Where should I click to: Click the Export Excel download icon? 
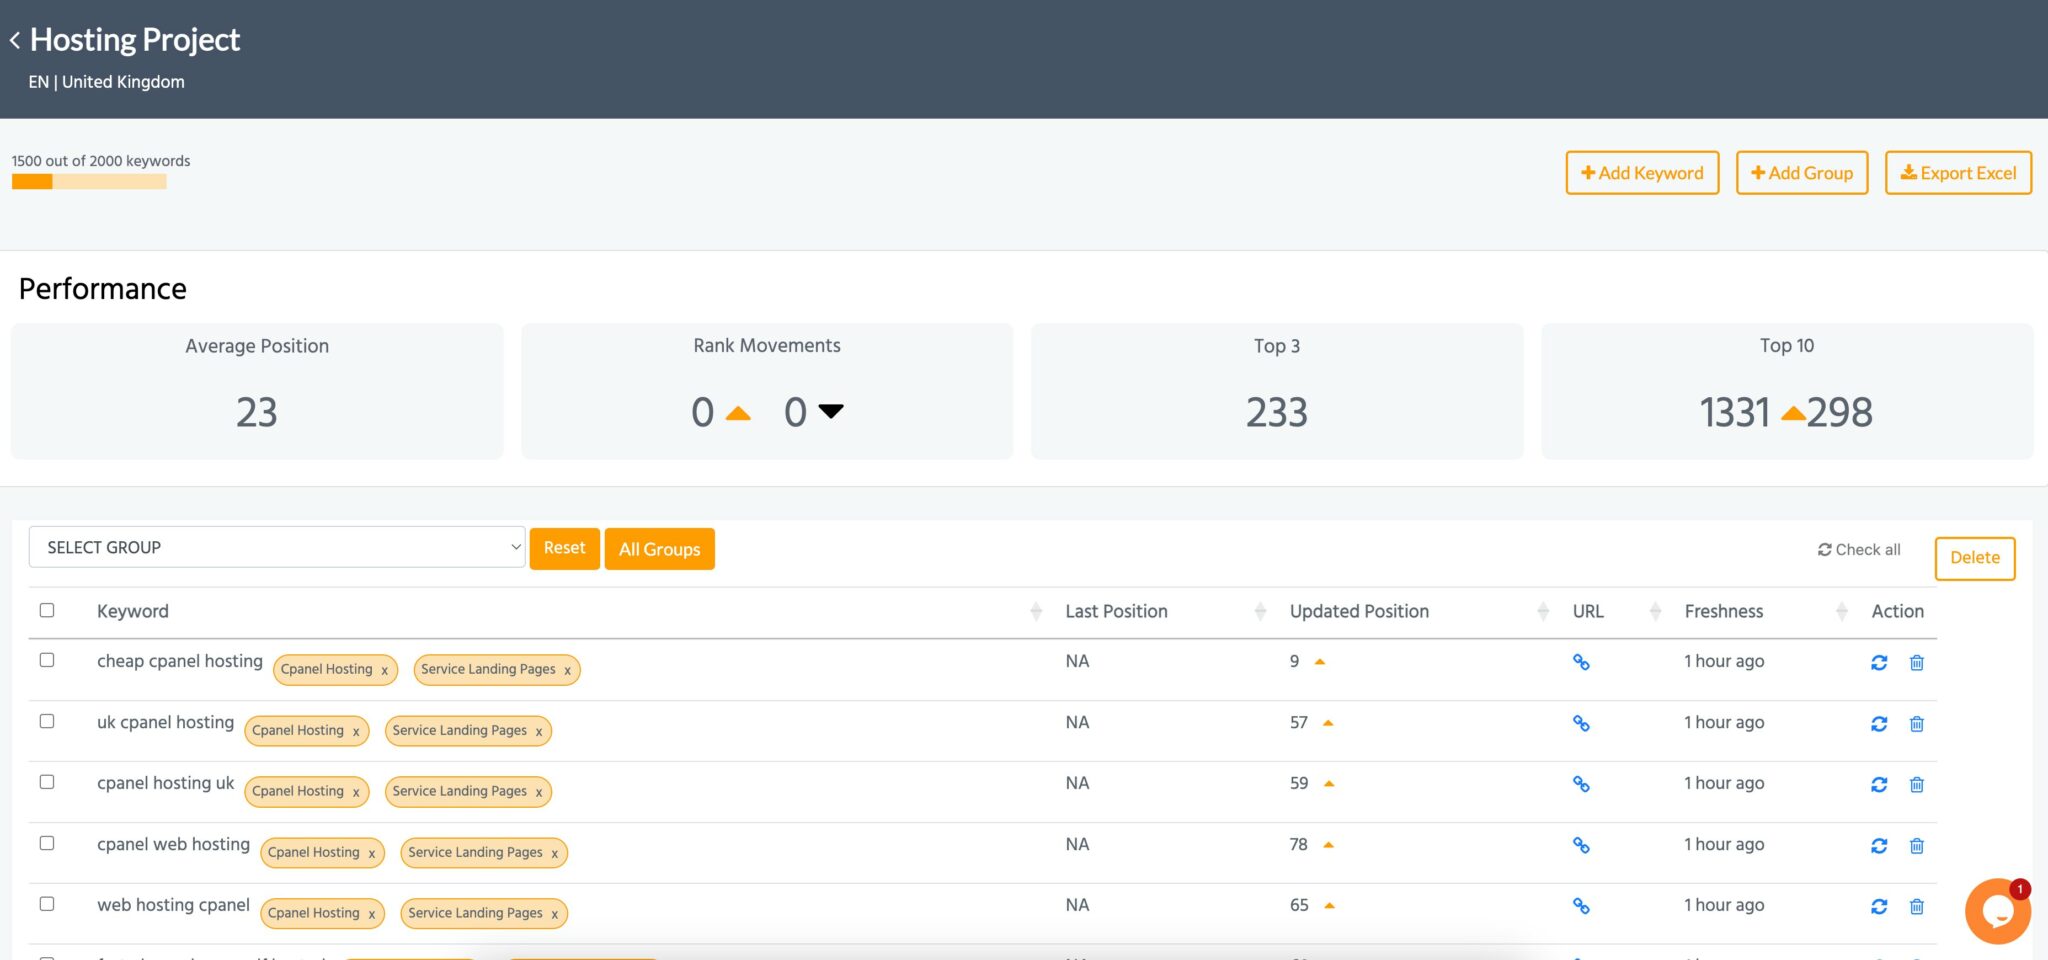pyautogui.click(x=1909, y=172)
